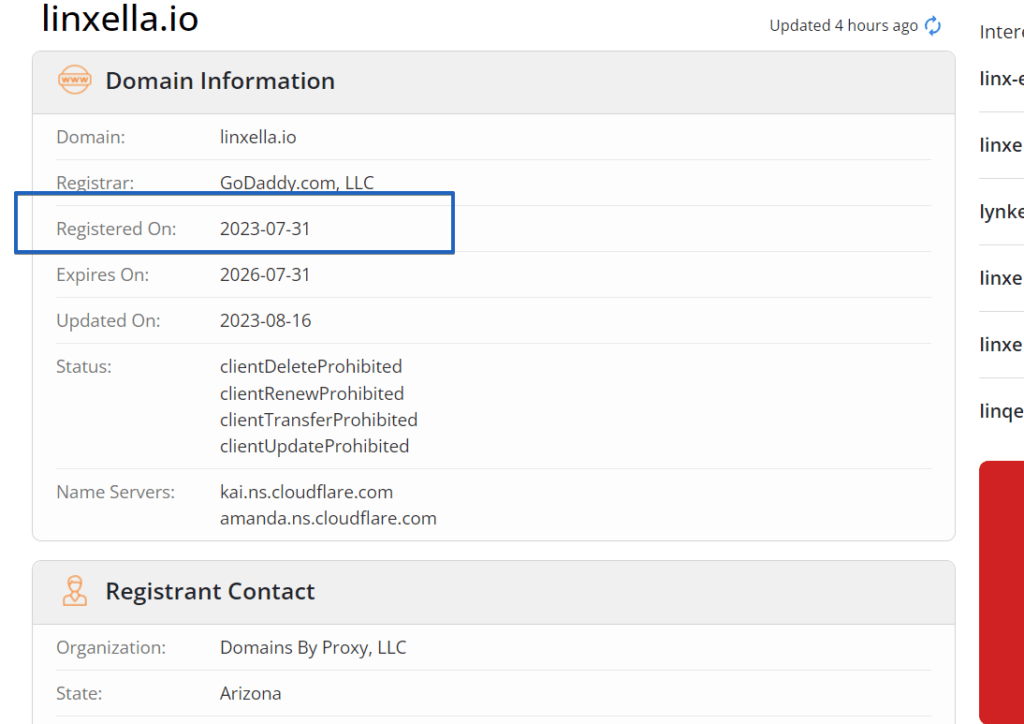The width and height of the screenshot is (1024, 724).
Task: Click the linxella.io page title
Action: click(120, 18)
